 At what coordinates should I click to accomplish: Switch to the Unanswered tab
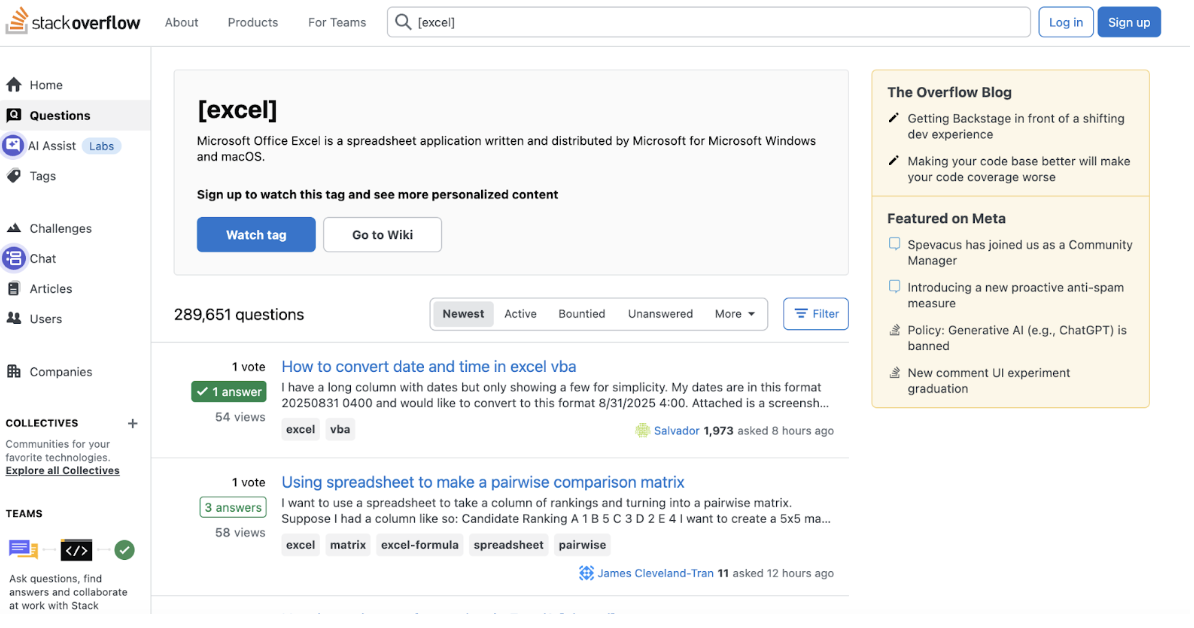click(660, 314)
